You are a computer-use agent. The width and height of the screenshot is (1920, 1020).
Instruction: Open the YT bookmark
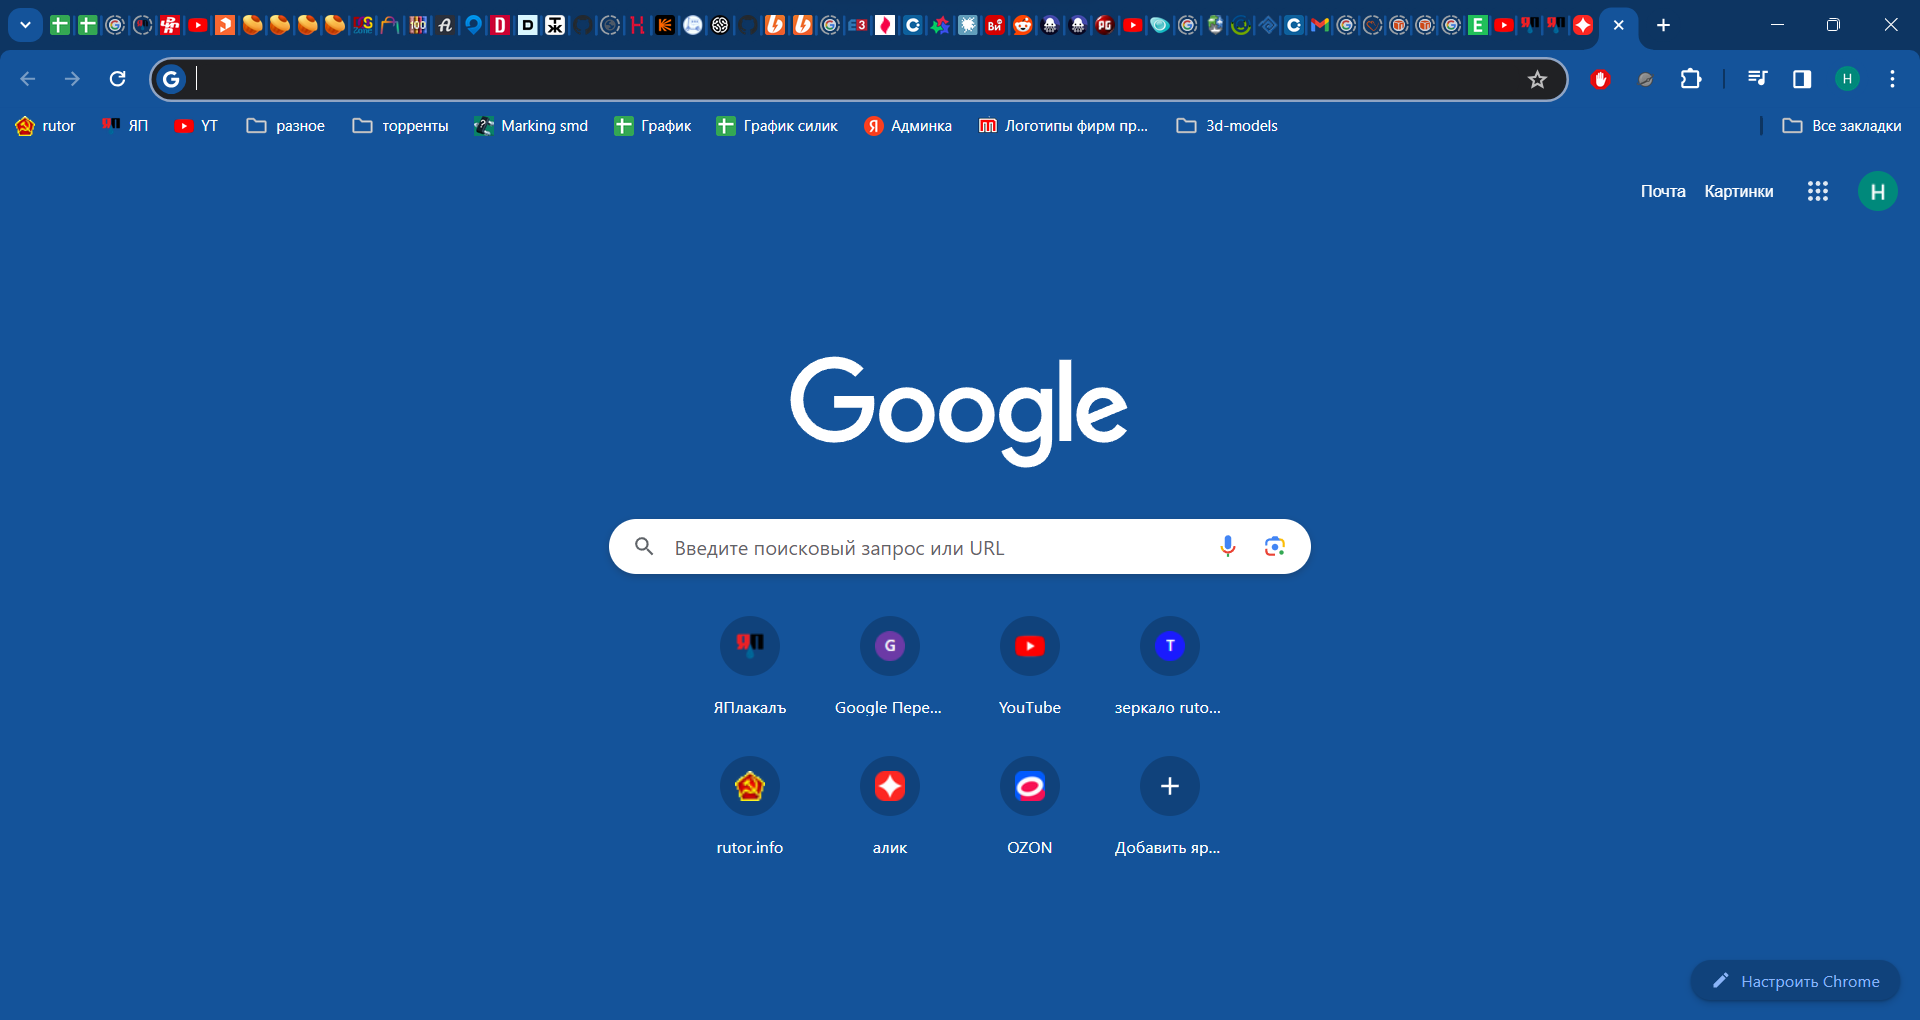click(x=196, y=126)
